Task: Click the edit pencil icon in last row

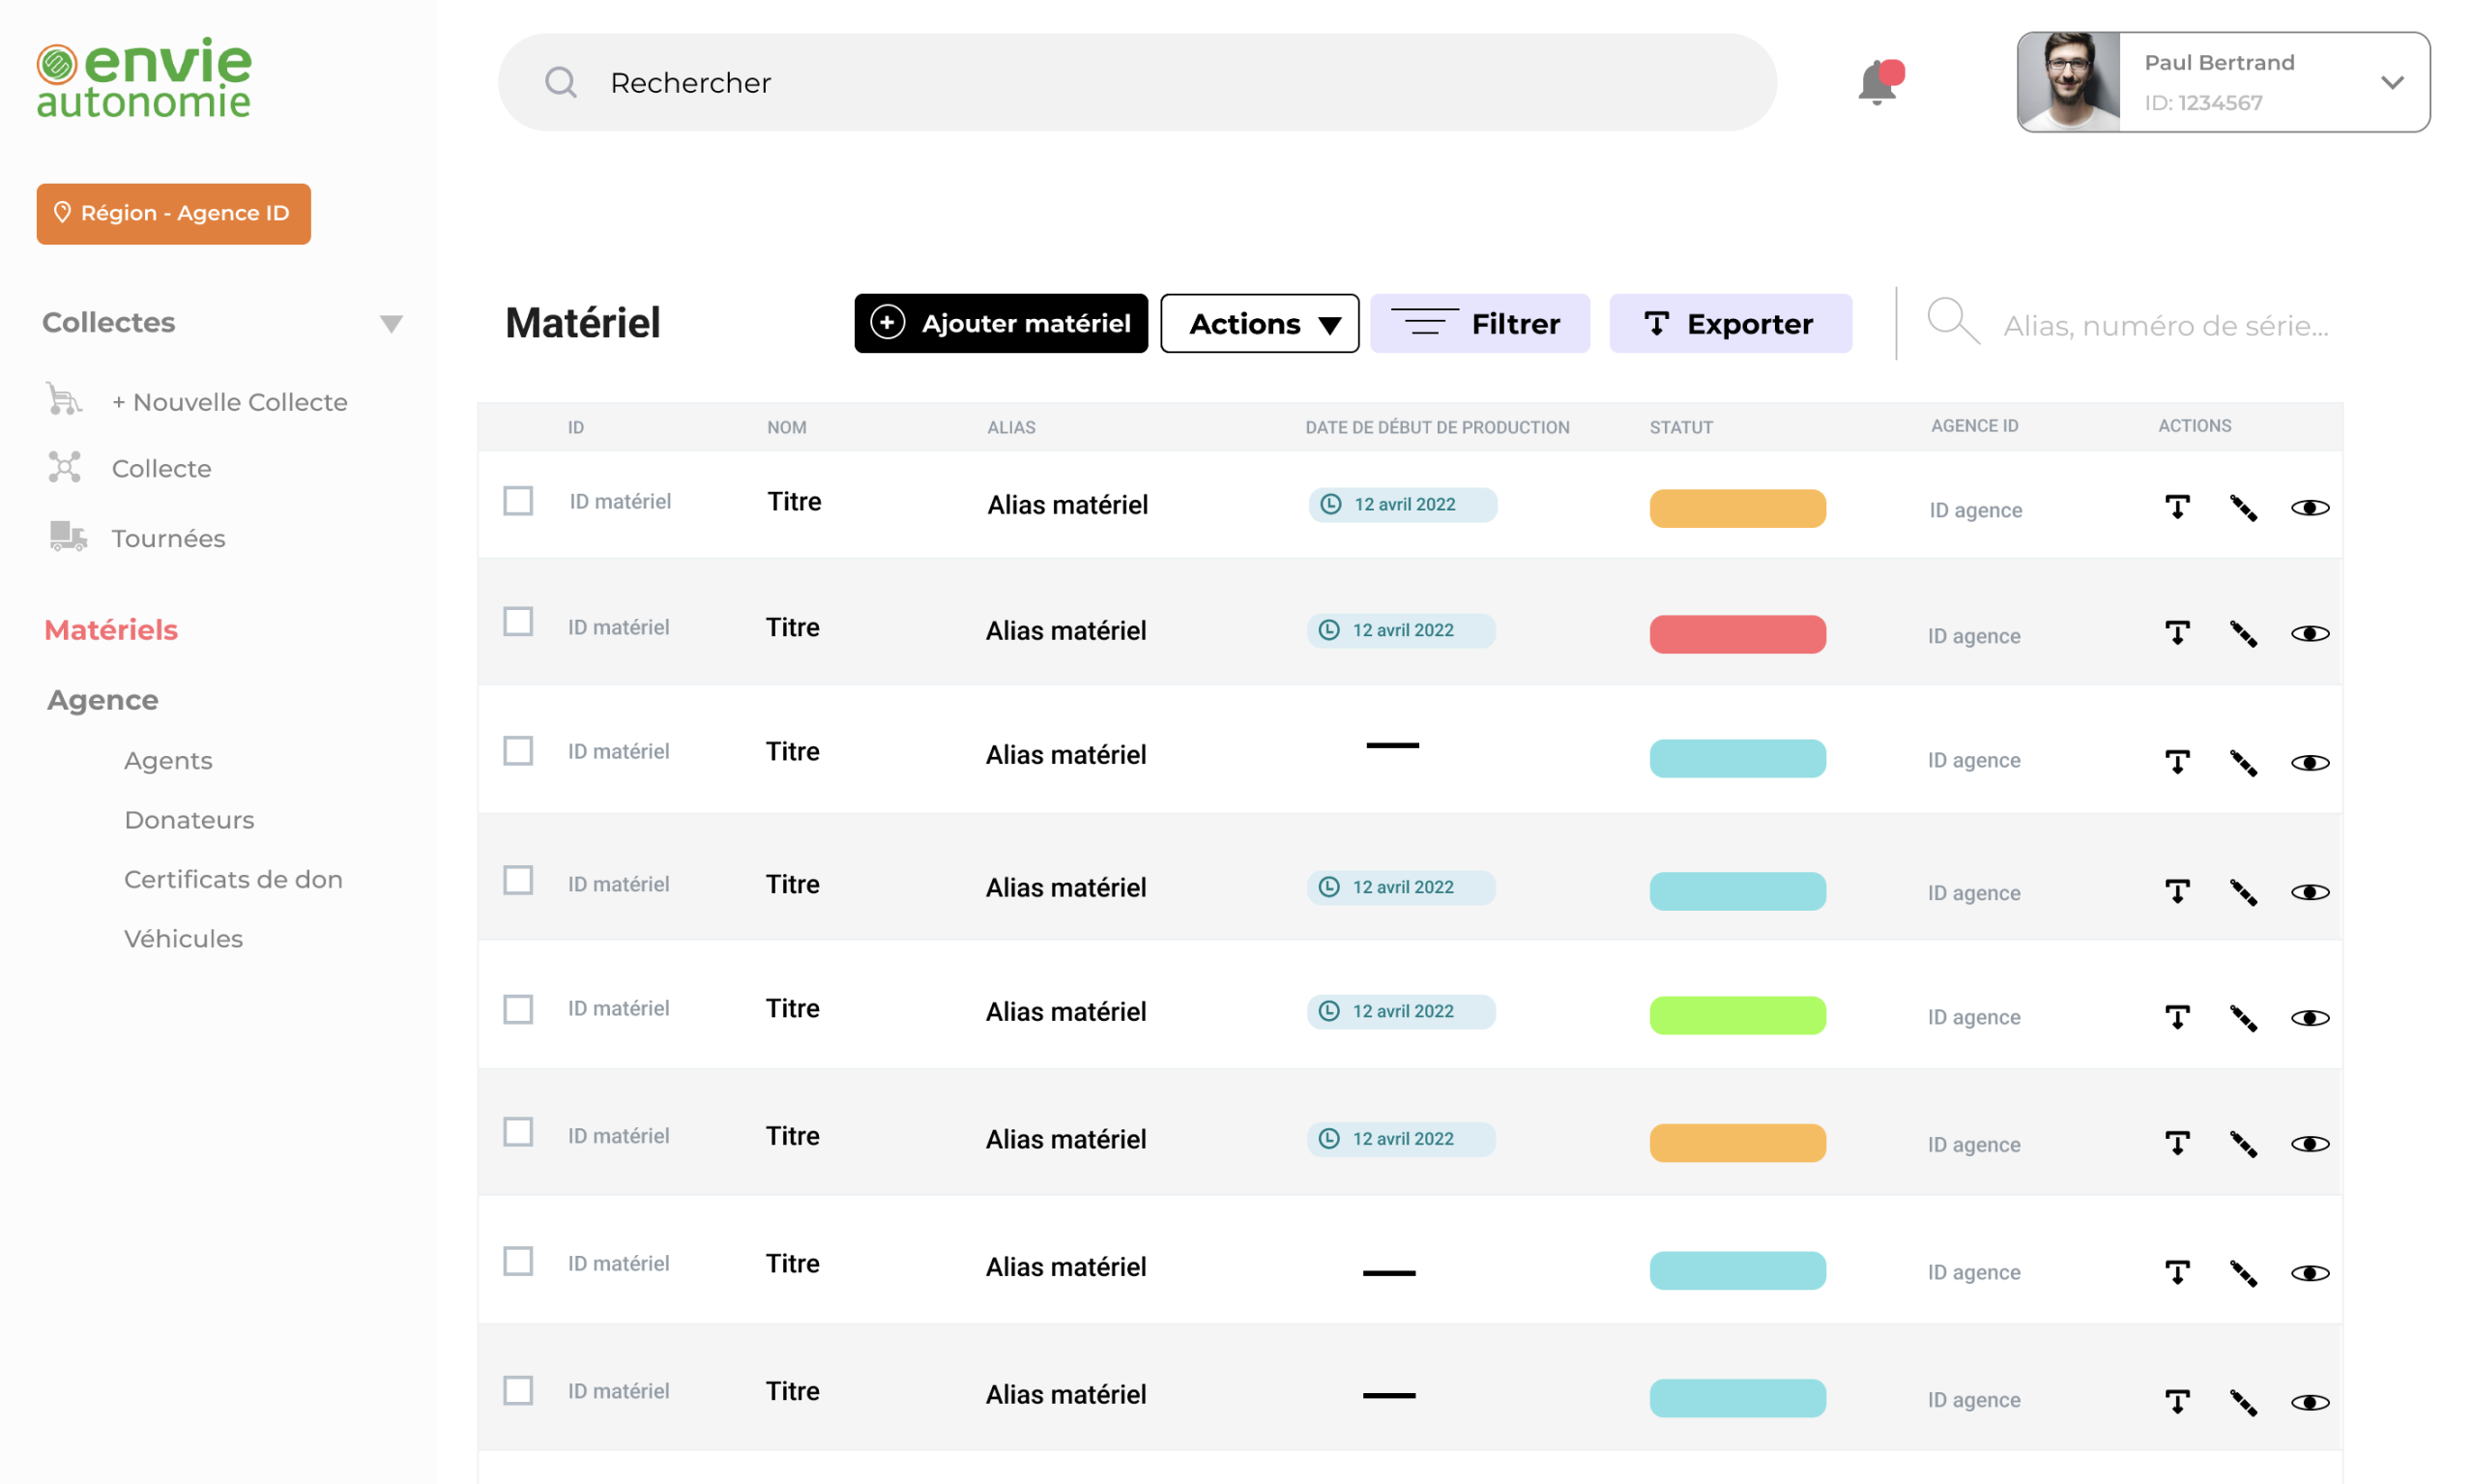Action: point(2243,1403)
